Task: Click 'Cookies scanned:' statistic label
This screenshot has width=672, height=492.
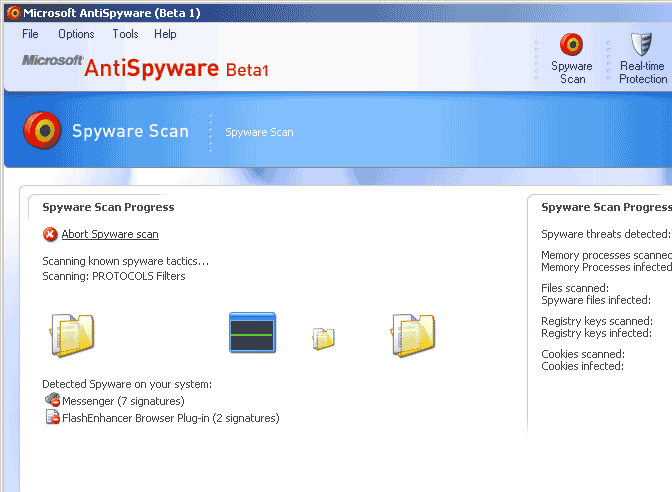Action: click(583, 354)
